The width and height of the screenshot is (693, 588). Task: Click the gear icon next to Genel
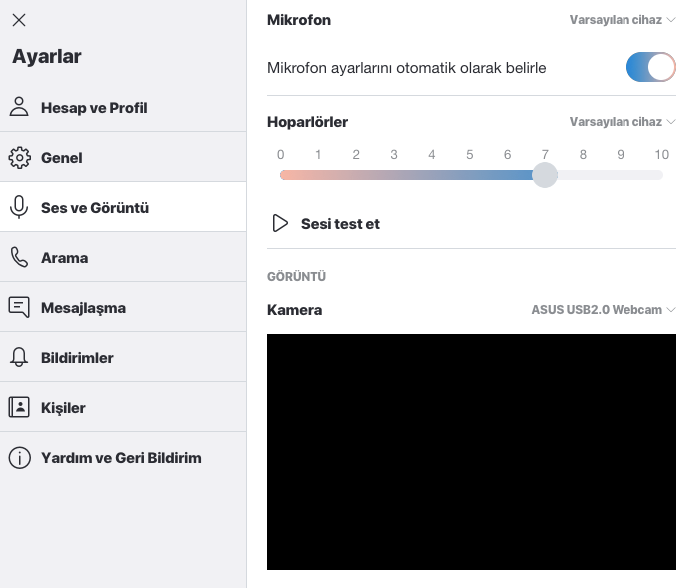19,158
